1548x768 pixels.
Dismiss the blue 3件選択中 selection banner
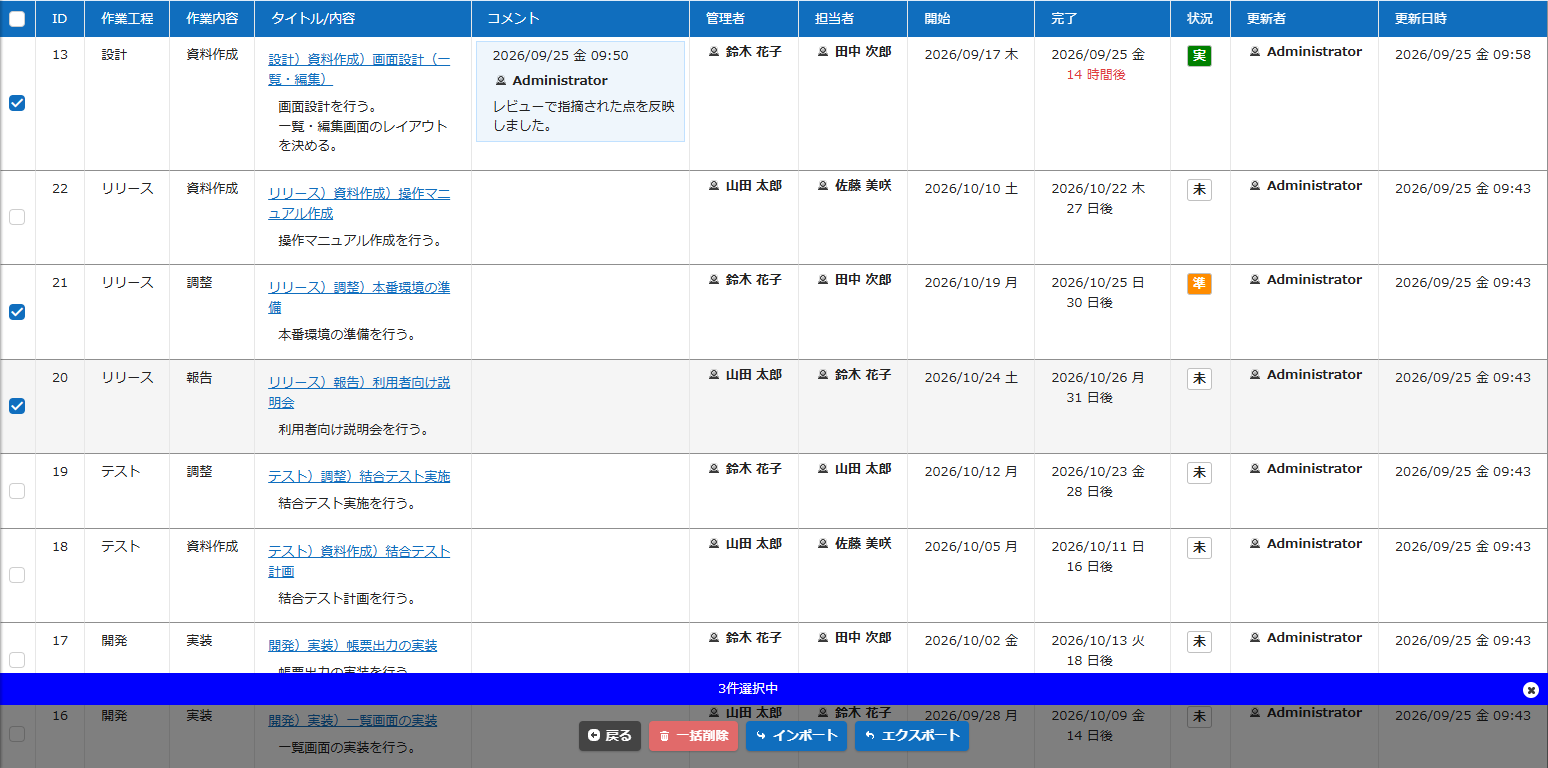1530,689
